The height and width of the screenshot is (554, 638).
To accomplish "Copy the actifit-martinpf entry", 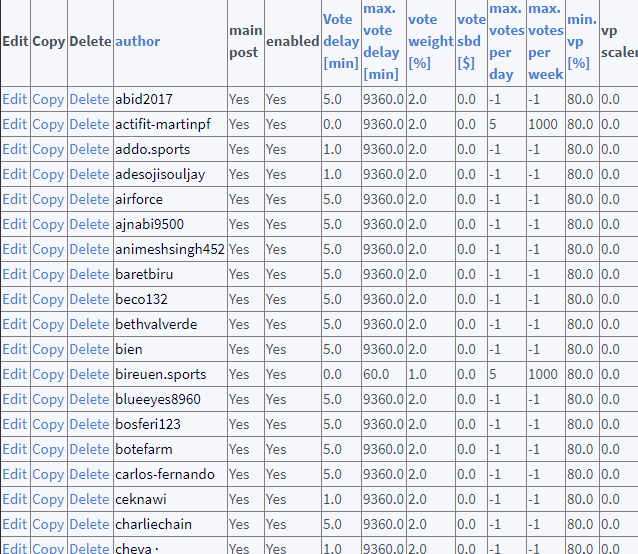I will coord(48,124).
